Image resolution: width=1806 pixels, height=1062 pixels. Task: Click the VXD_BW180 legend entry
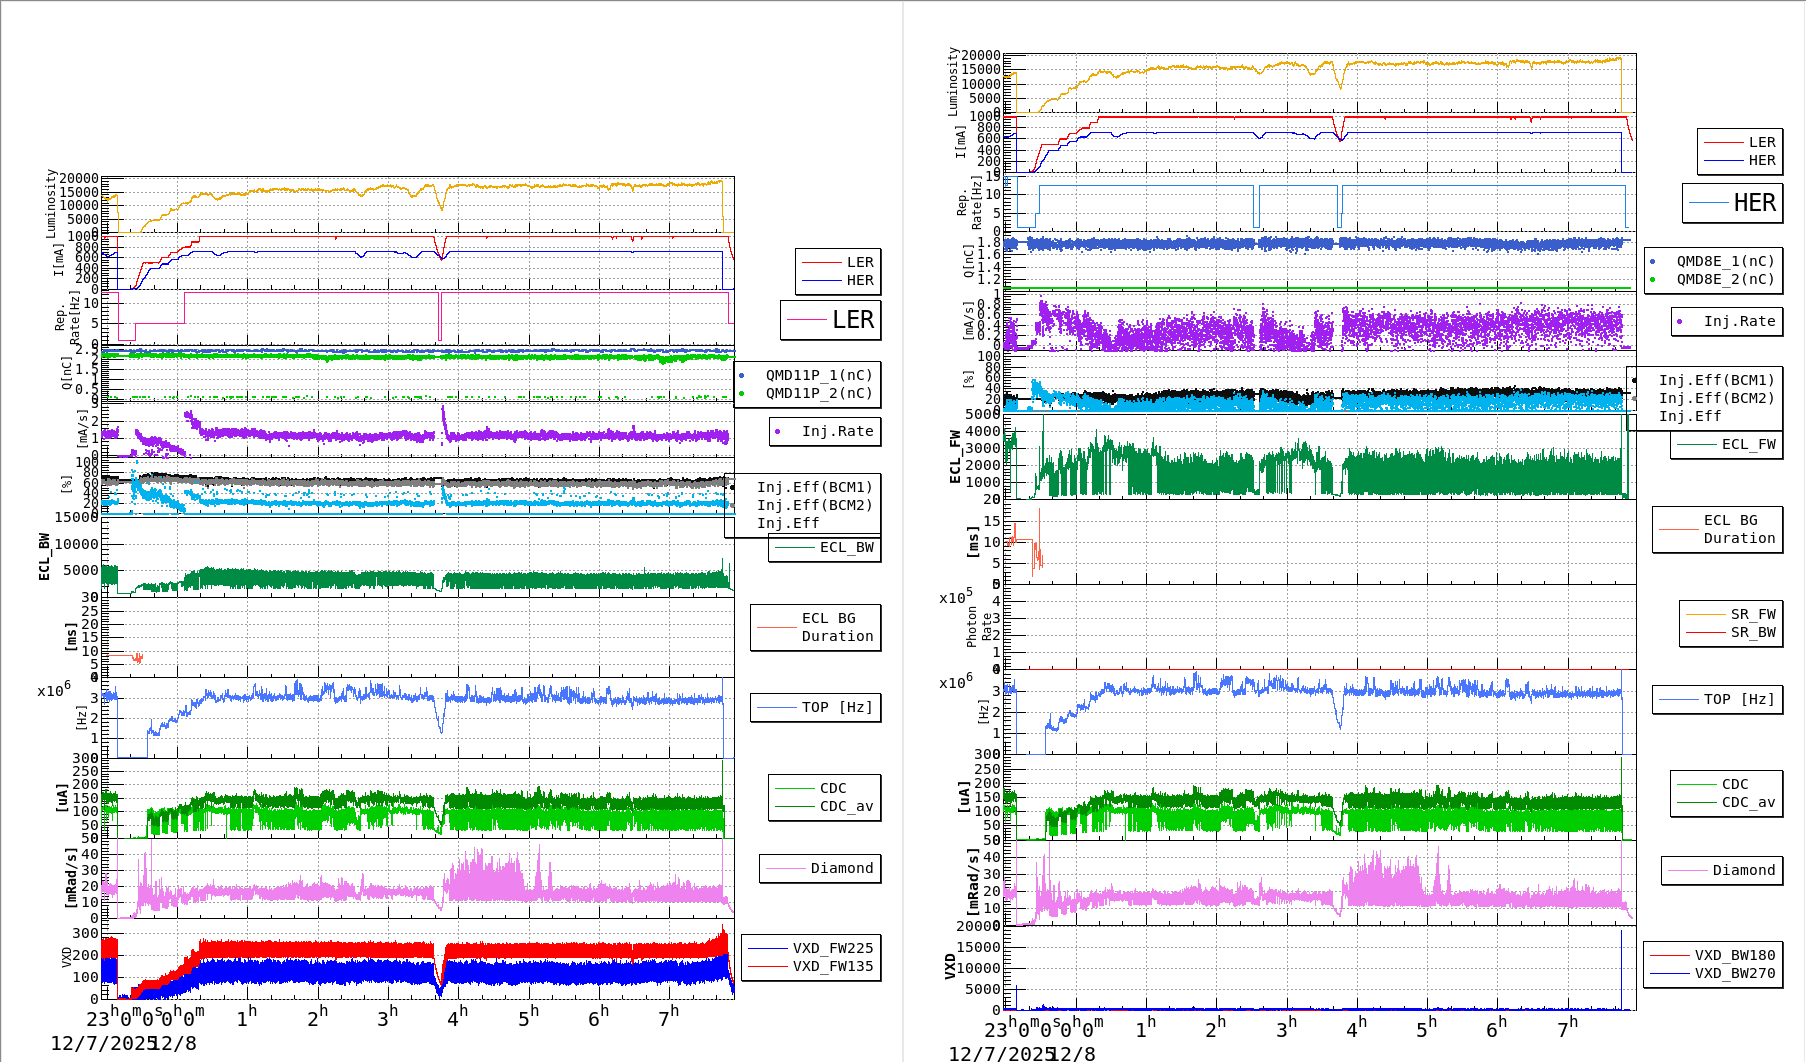click(1734, 955)
